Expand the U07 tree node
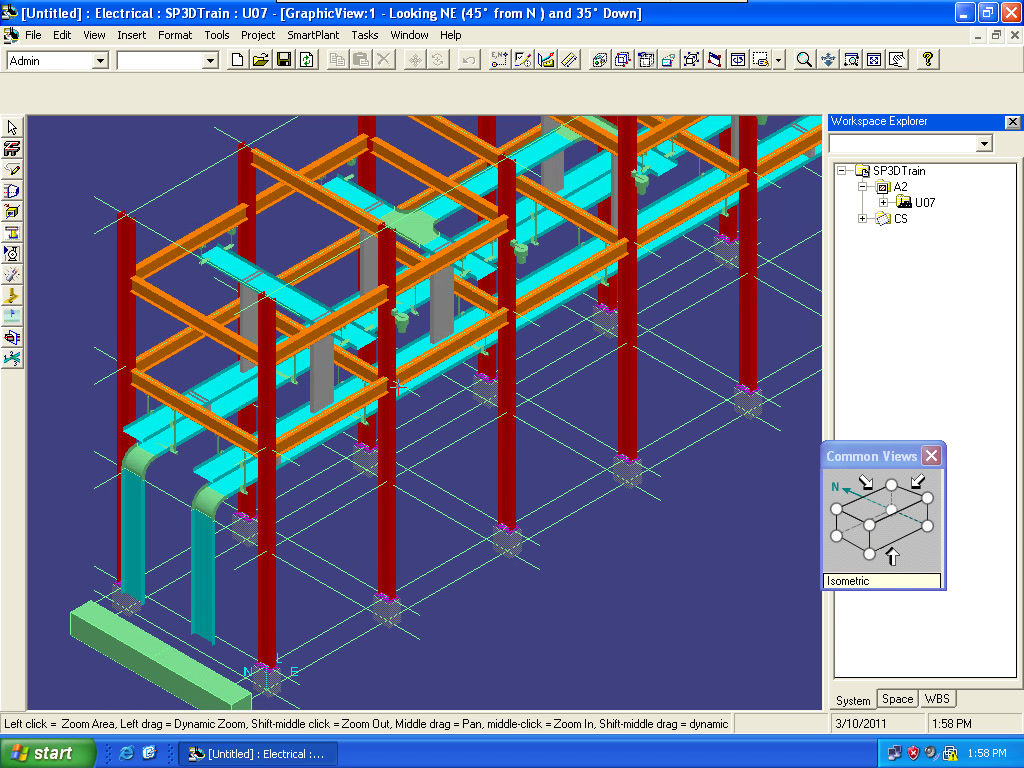The height and width of the screenshot is (768, 1024). coord(883,203)
